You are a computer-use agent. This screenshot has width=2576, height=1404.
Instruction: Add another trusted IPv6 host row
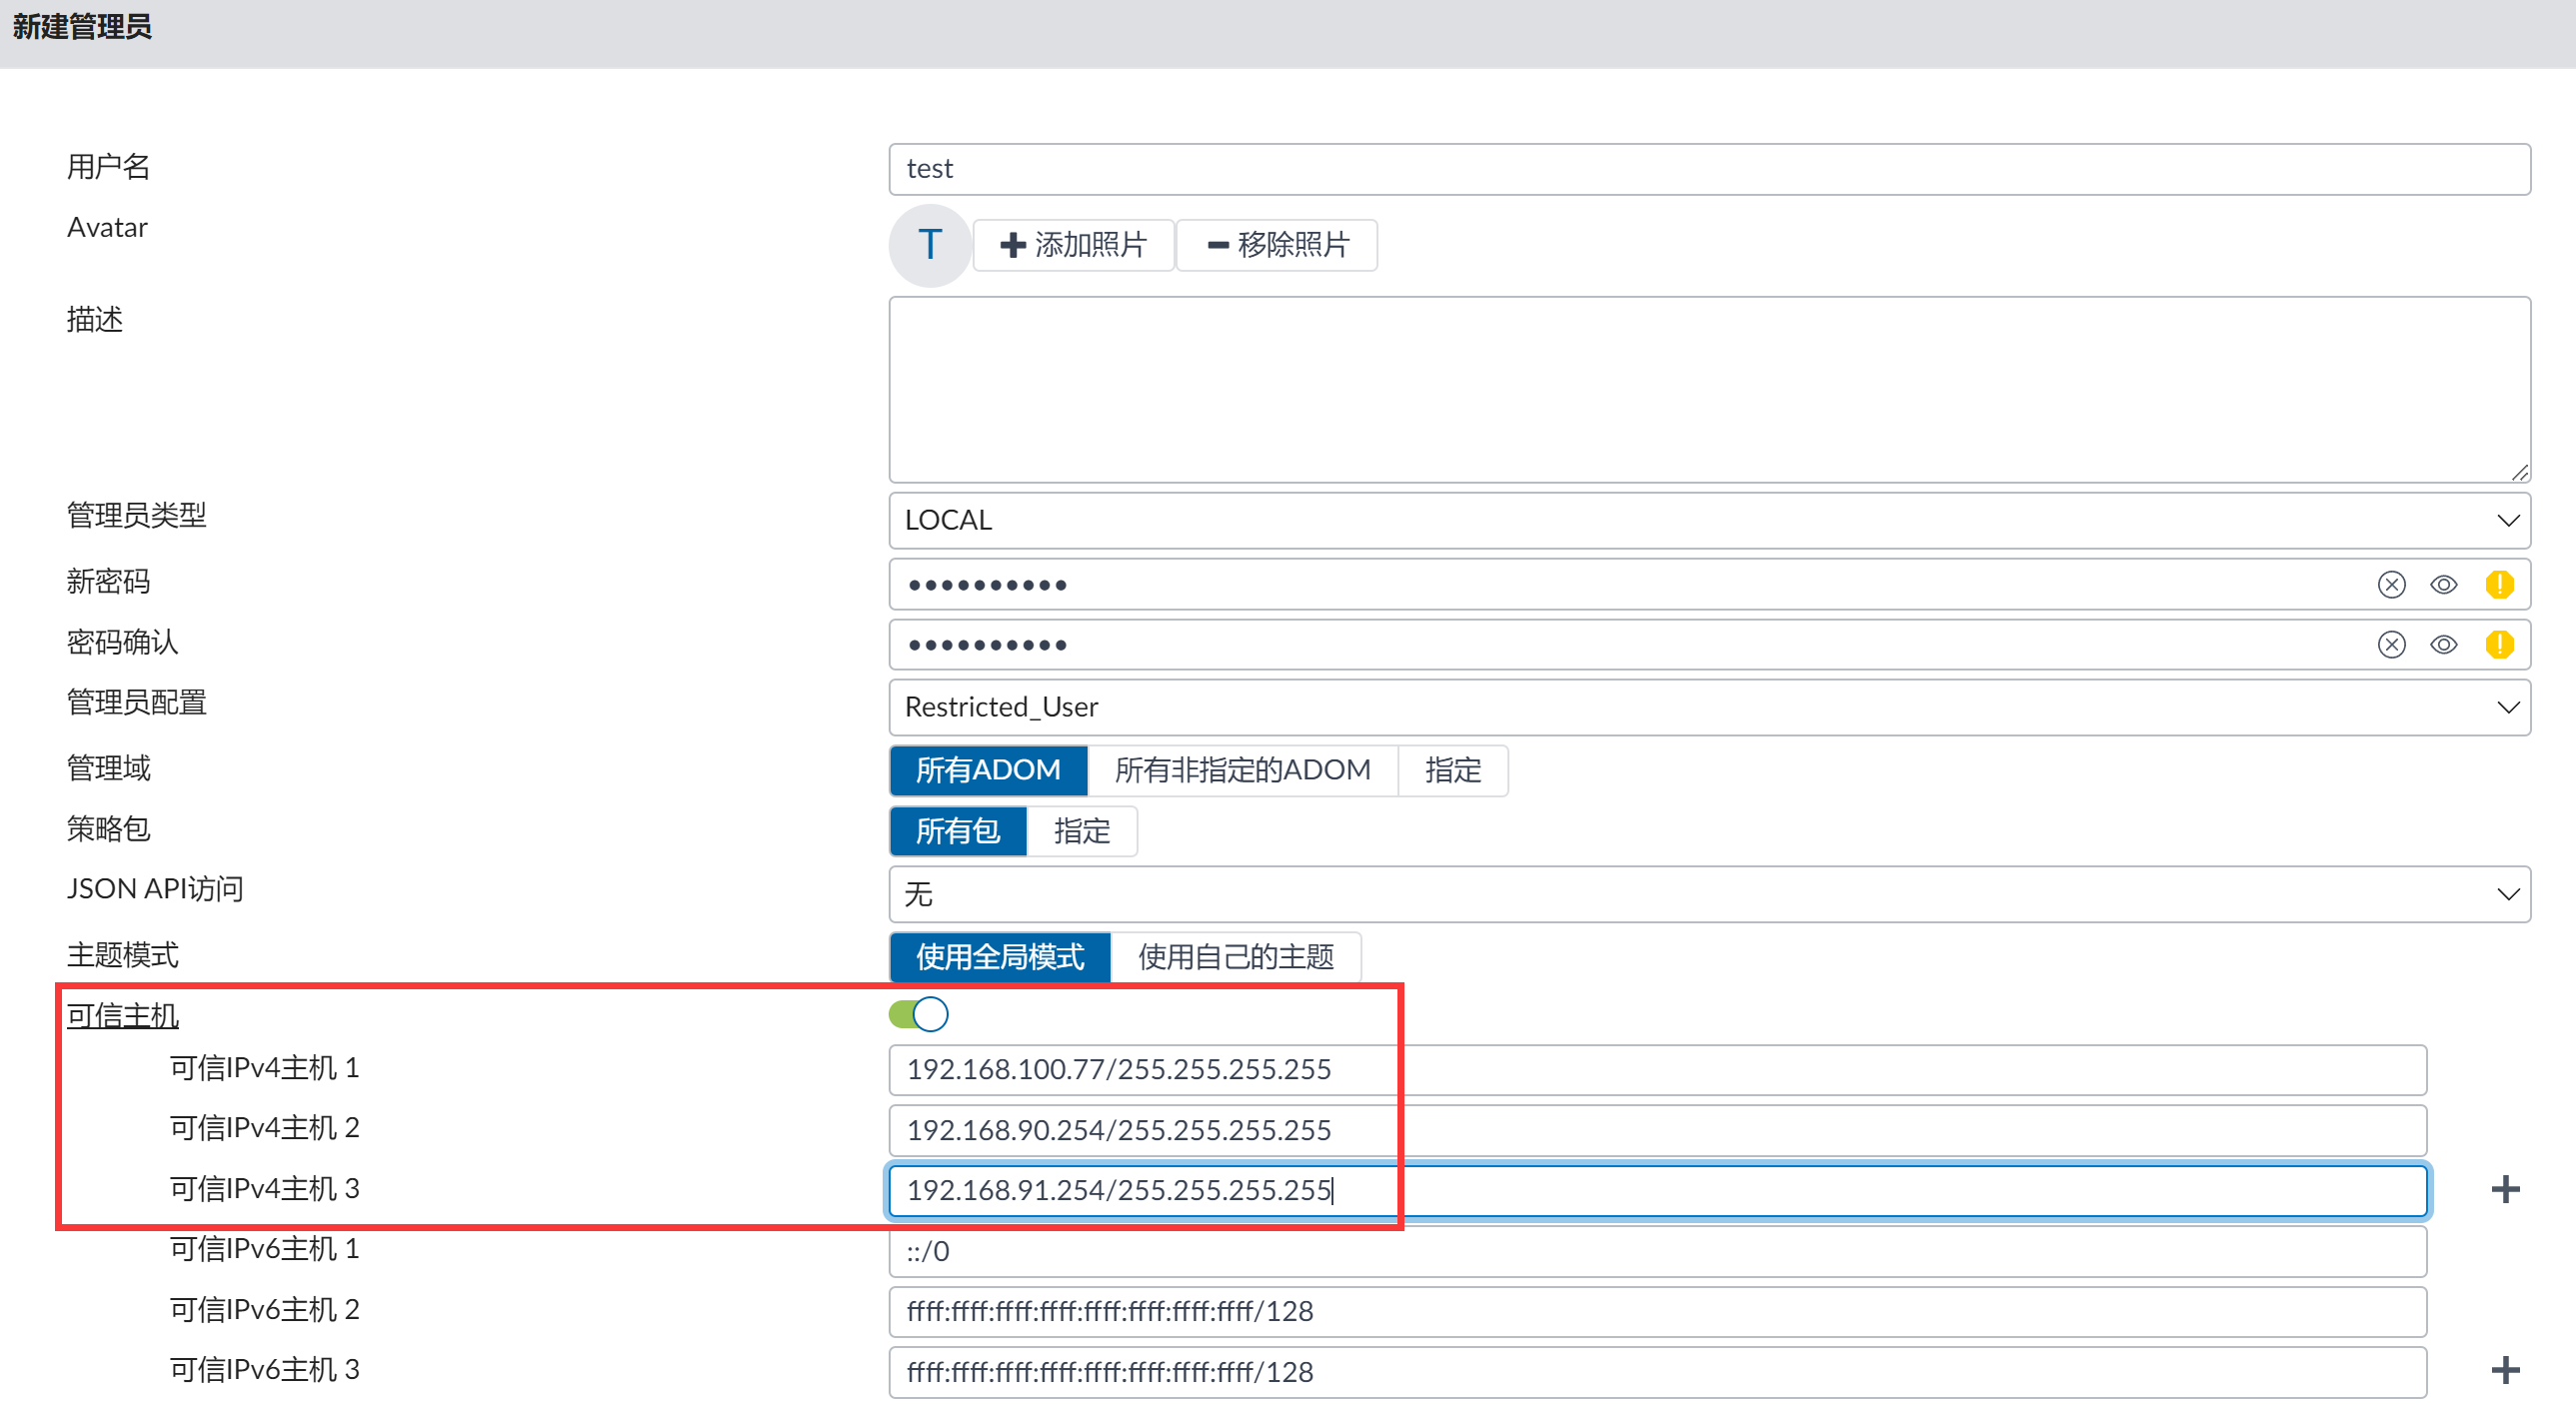pos(2504,1369)
